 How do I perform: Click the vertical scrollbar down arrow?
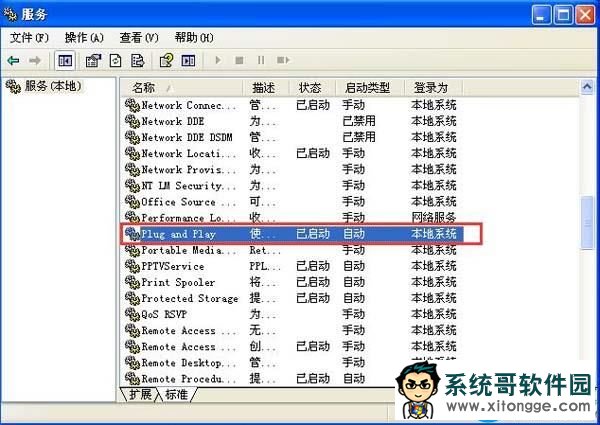coord(588,379)
